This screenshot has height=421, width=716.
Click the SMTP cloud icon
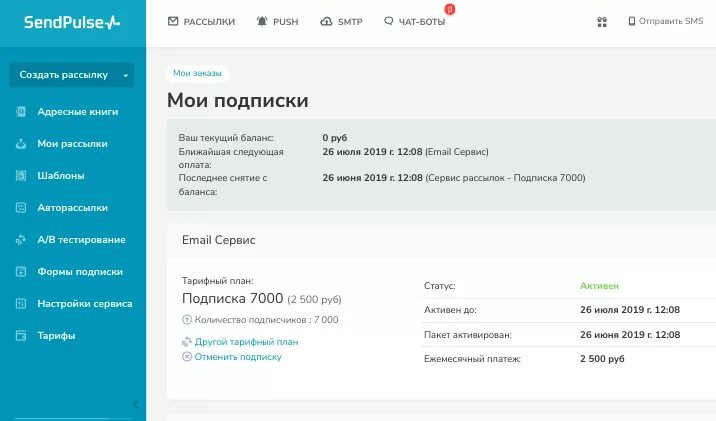tap(326, 21)
